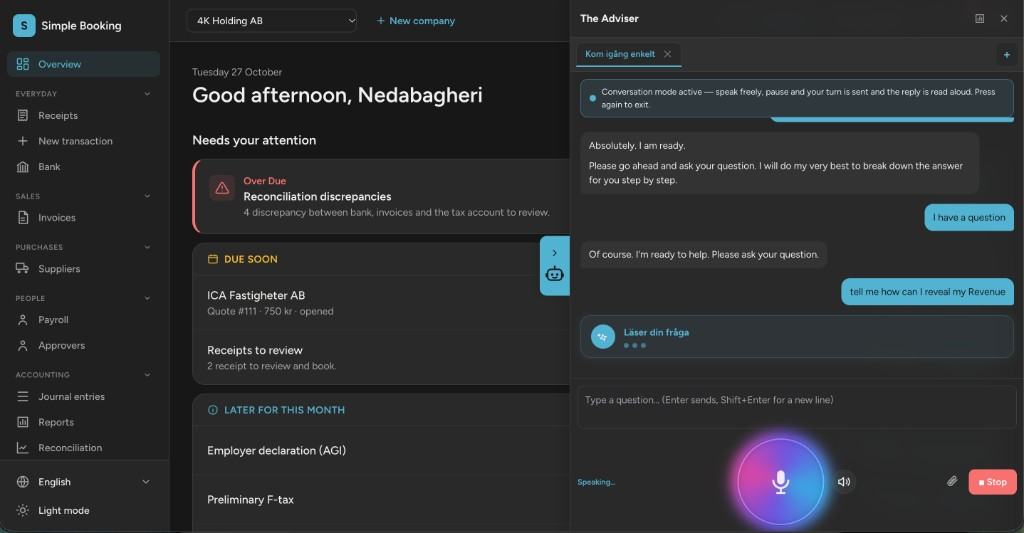Collapse the PURCHASES section chevron
The width and height of the screenshot is (1024, 533).
pos(147,247)
